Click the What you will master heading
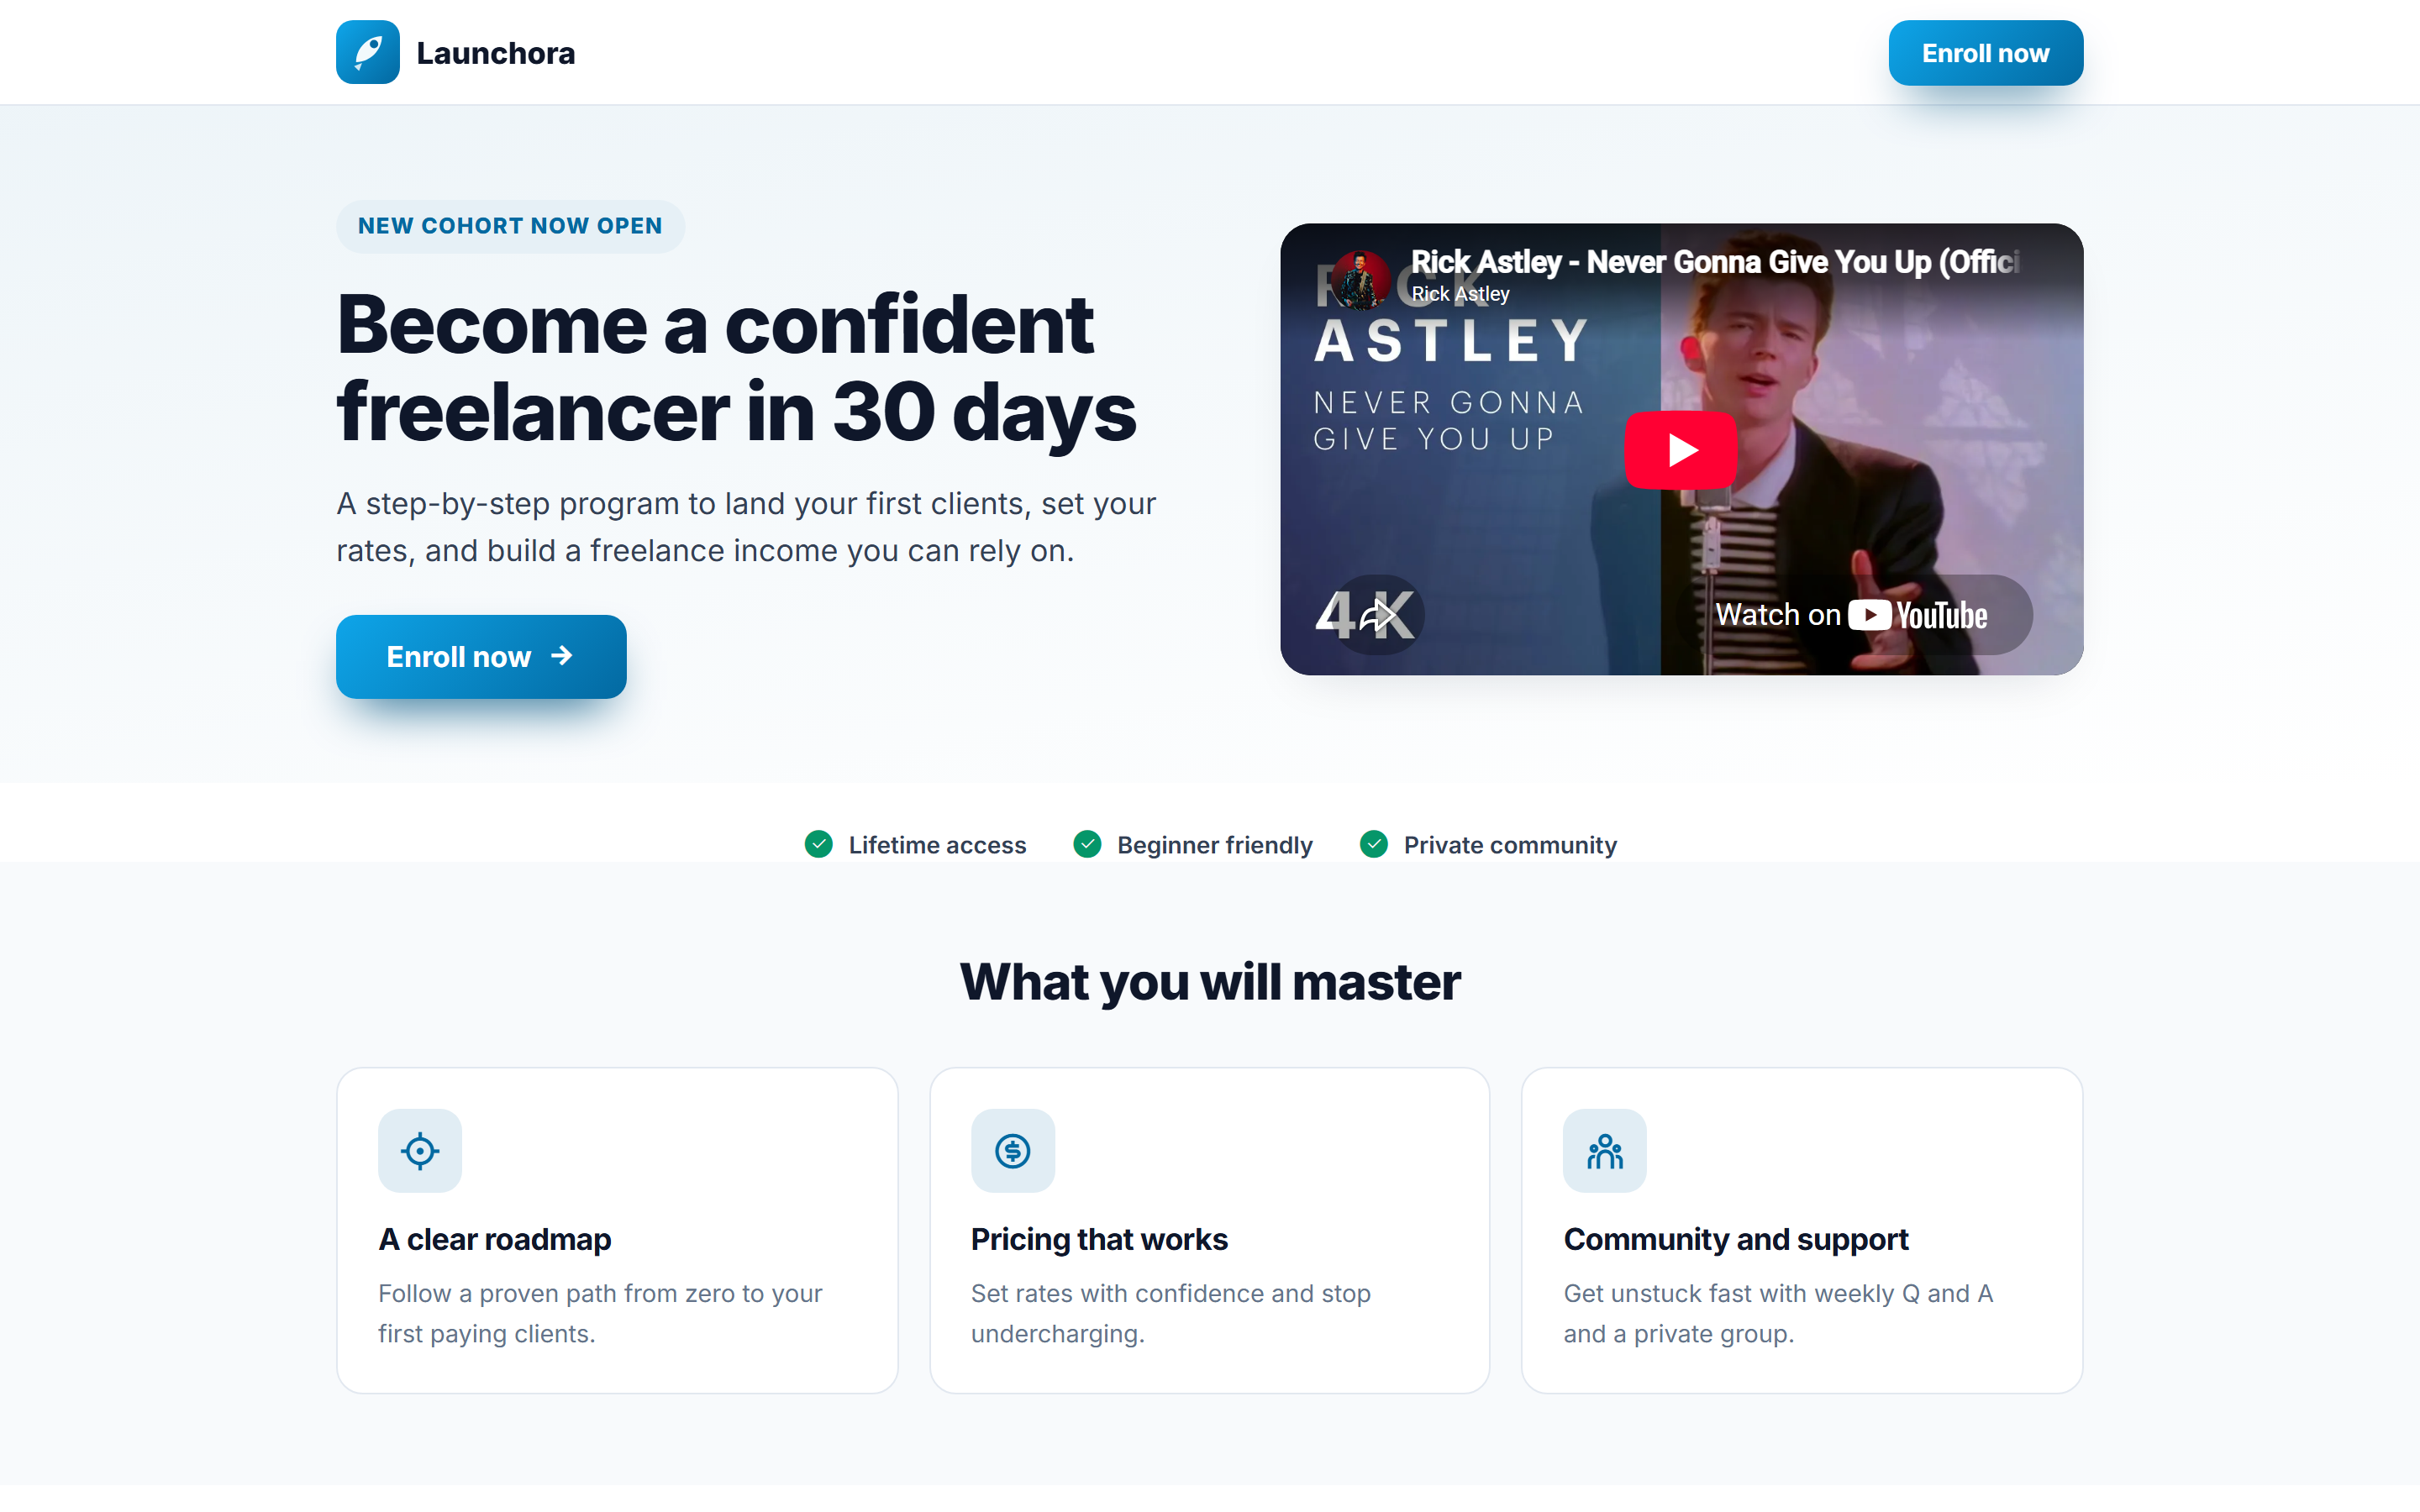 (x=1210, y=981)
